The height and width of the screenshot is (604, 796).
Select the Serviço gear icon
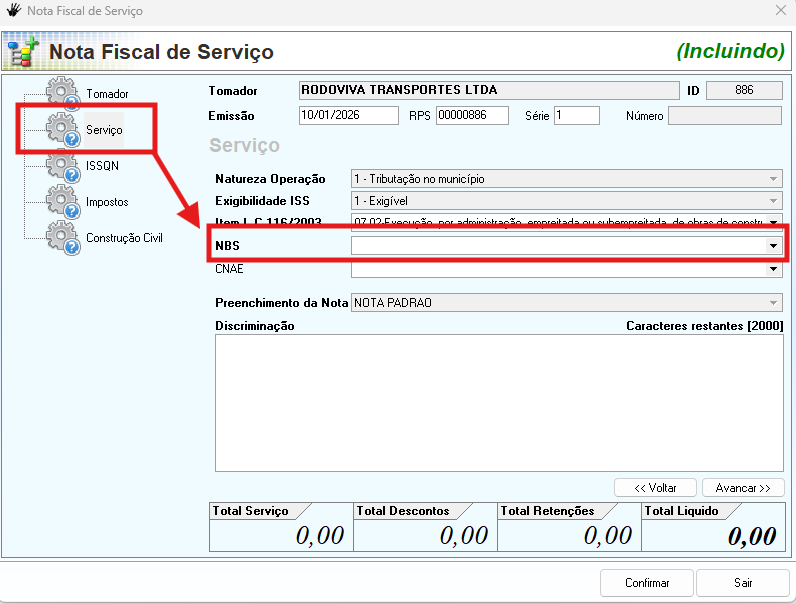(x=63, y=129)
